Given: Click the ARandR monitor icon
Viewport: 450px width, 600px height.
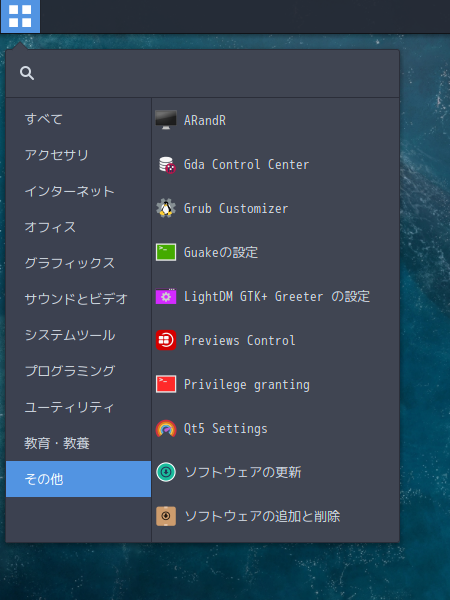Looking at the screenshot, I should pos(166,120).
